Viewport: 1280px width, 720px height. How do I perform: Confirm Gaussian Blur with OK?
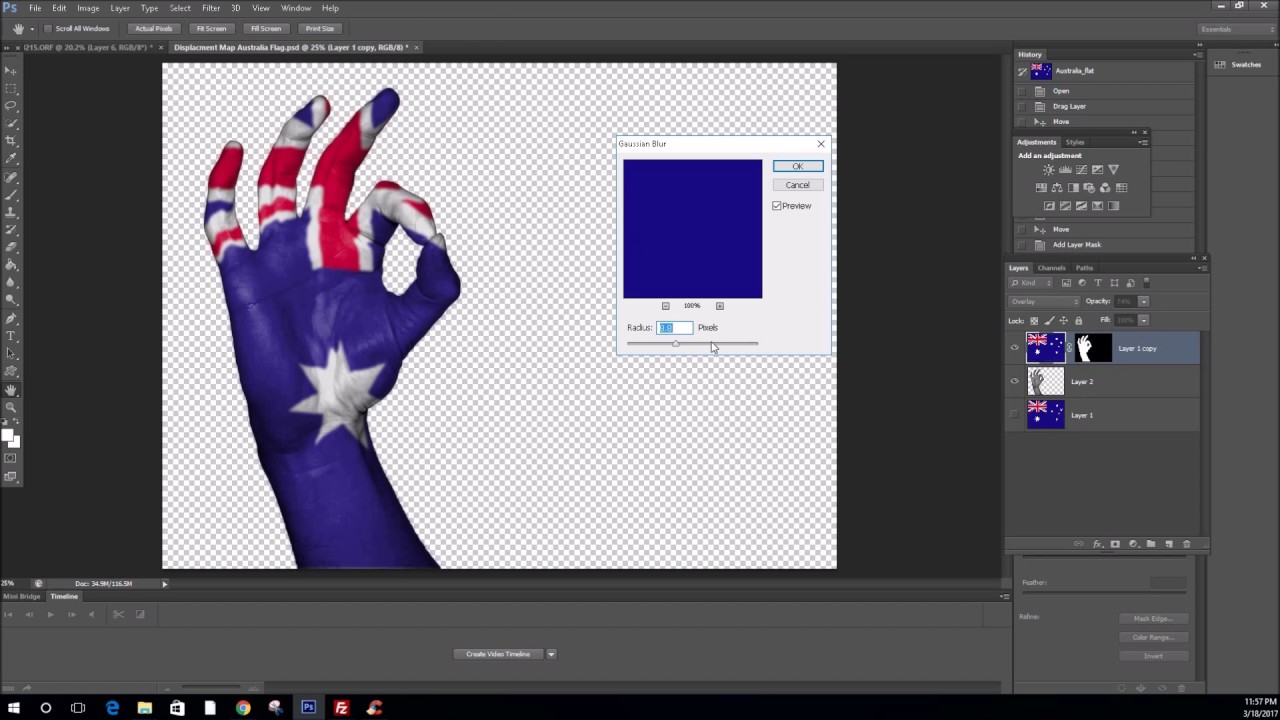(x=798, y=166)
